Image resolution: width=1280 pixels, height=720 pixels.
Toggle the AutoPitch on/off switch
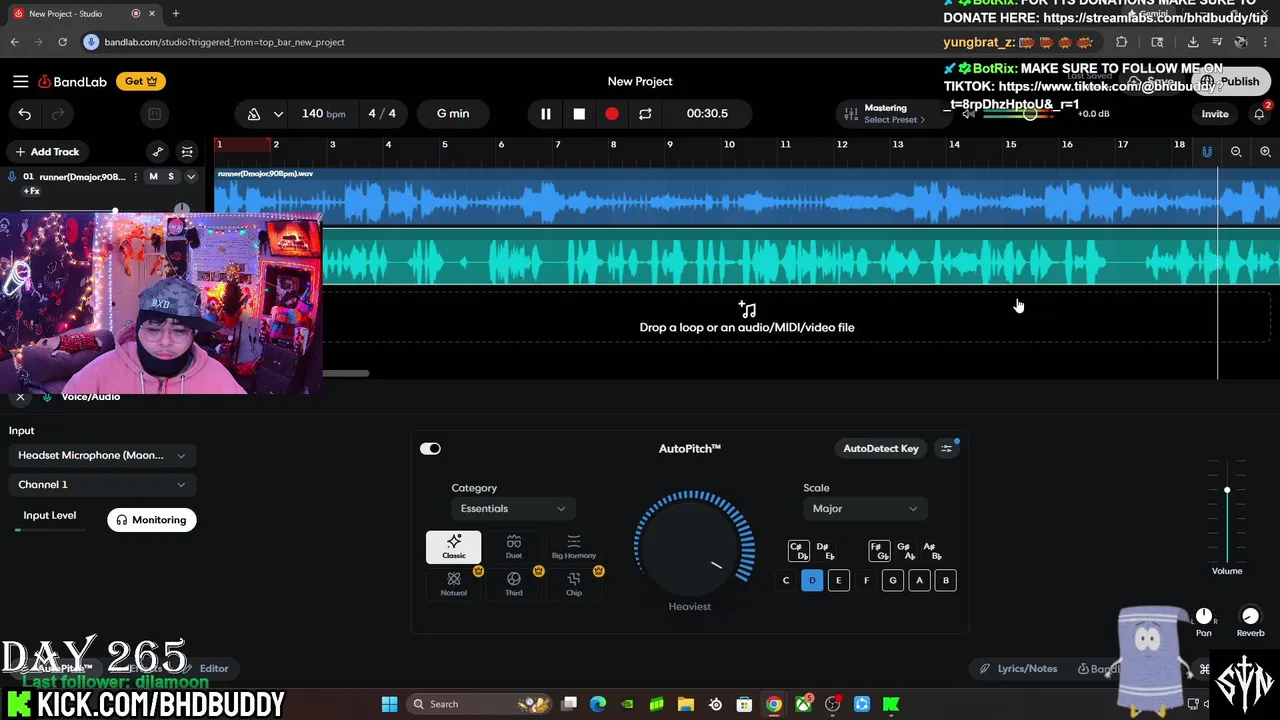[x=431, y=449]
